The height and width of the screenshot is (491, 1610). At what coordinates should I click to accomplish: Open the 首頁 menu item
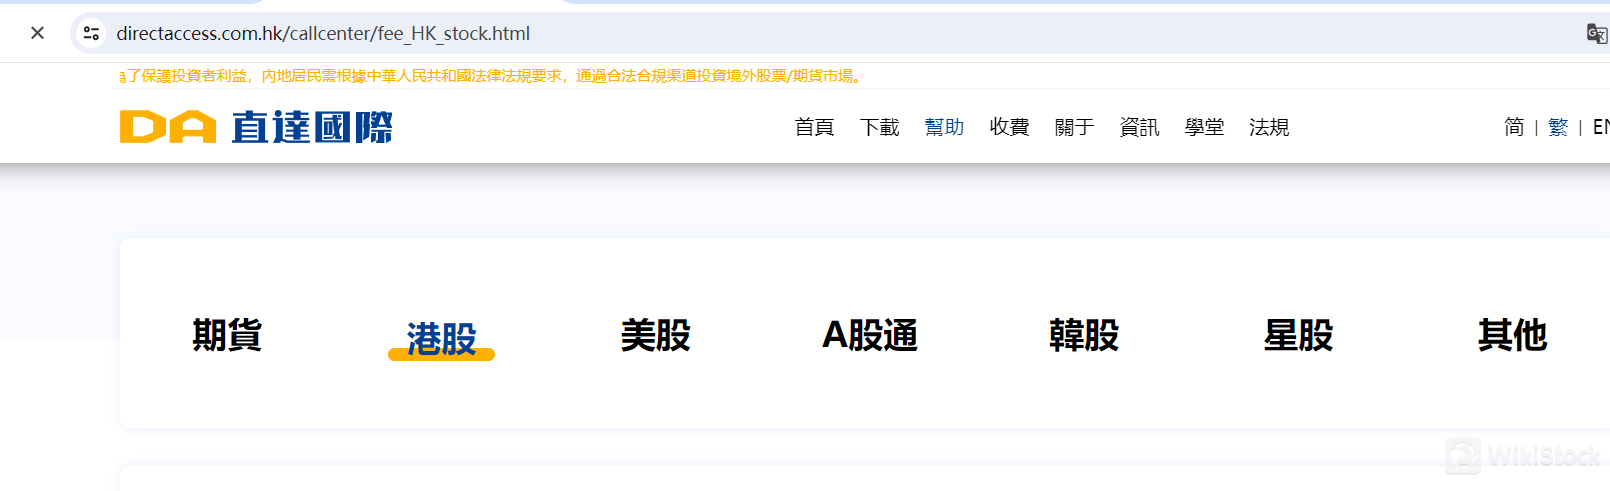pos(814,127)
